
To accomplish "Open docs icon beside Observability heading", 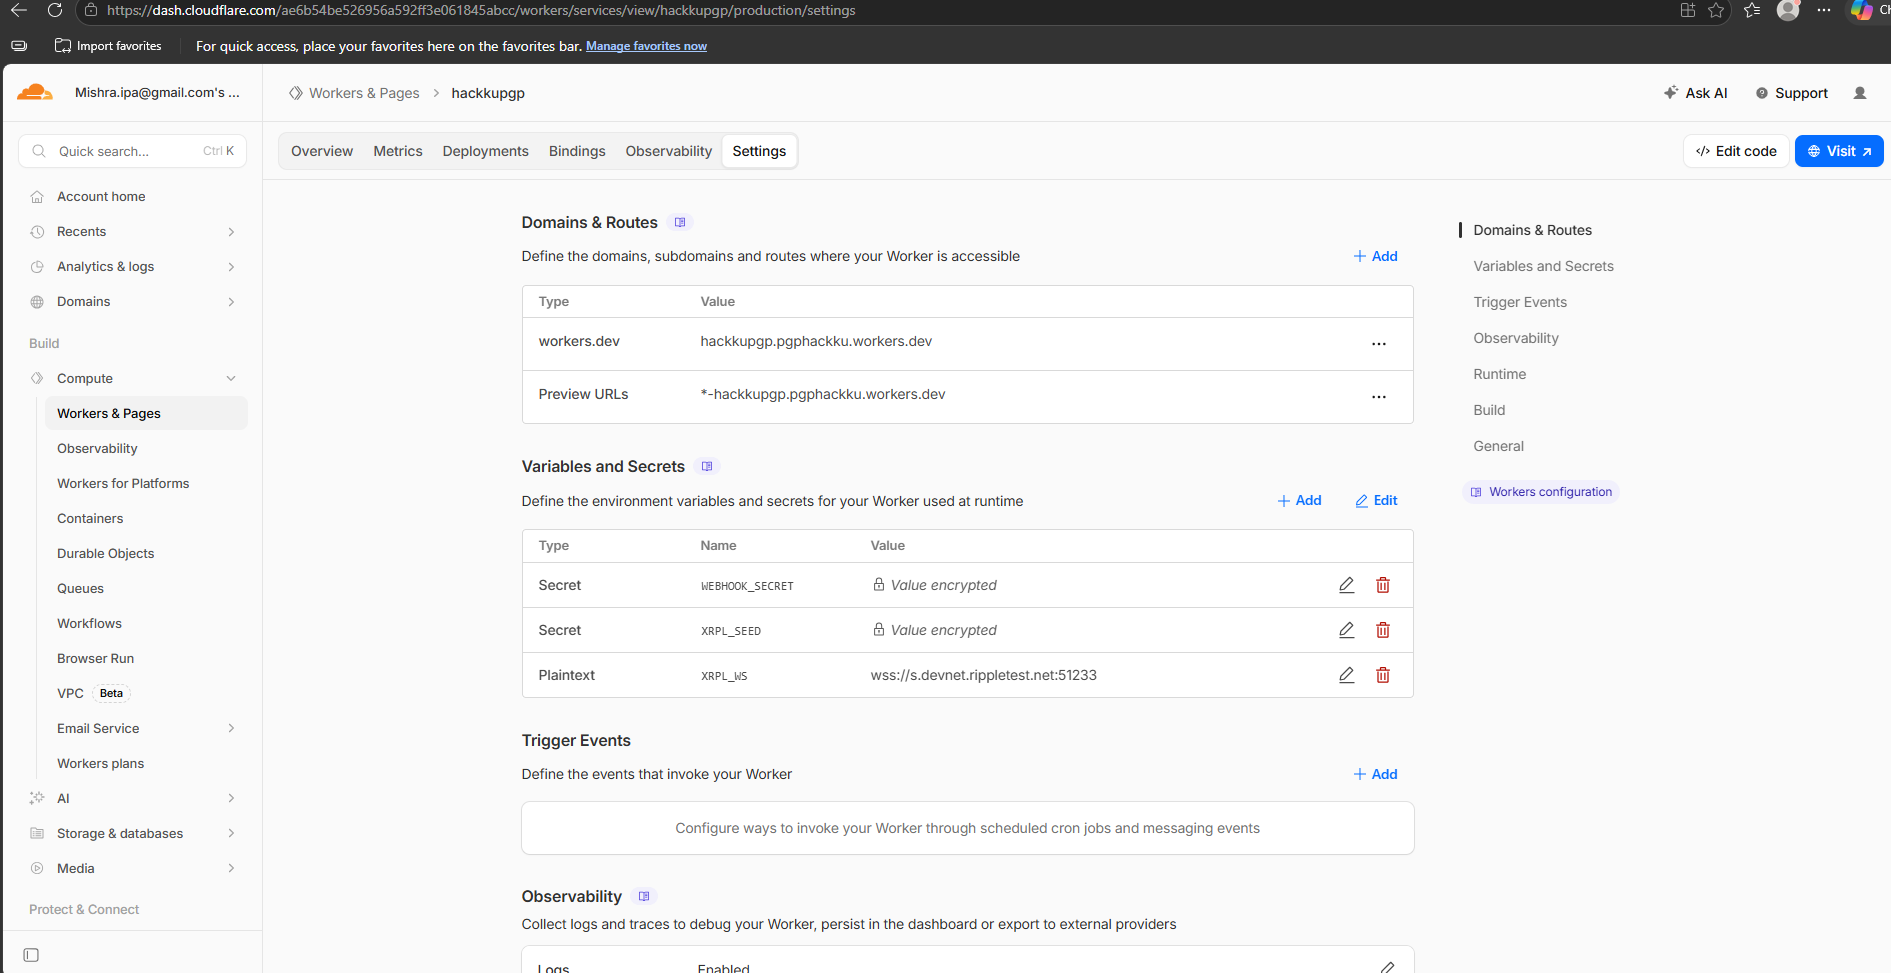I will click(x=644, y=896).
